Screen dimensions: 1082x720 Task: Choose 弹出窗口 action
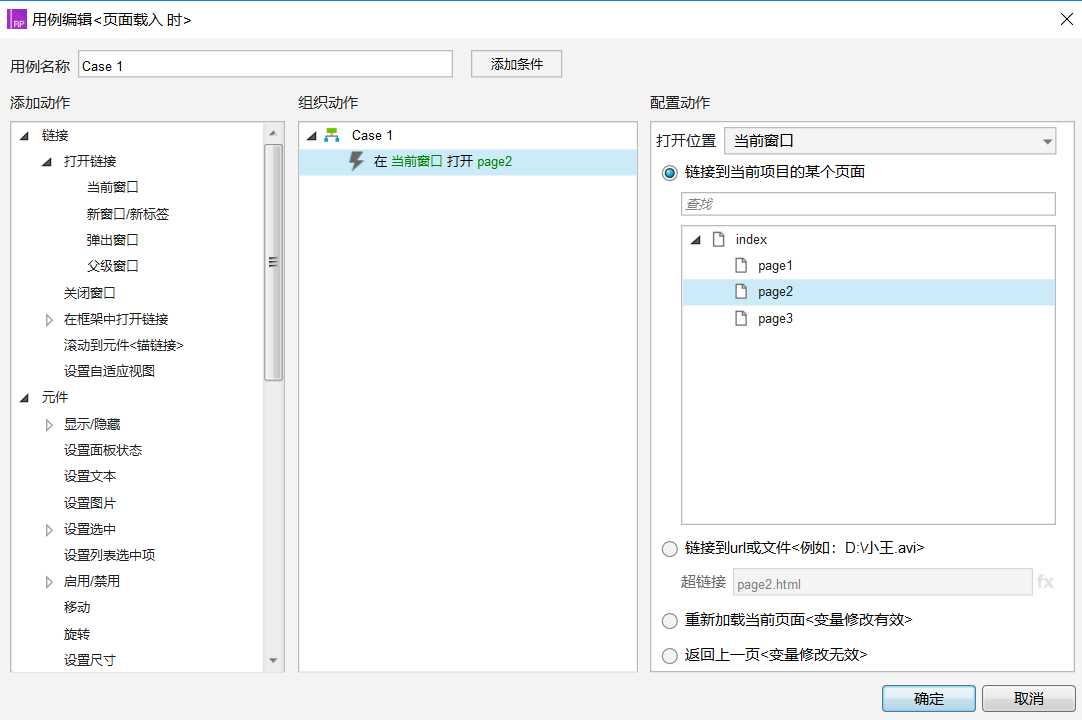pyautogui.click(x=112, y=240)
